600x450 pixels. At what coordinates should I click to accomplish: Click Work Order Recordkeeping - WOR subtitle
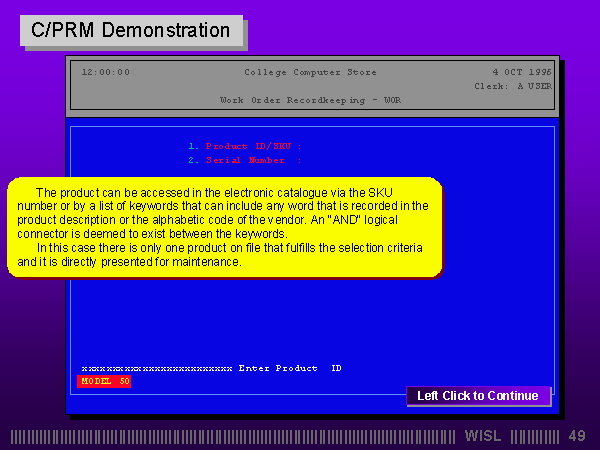310,100
